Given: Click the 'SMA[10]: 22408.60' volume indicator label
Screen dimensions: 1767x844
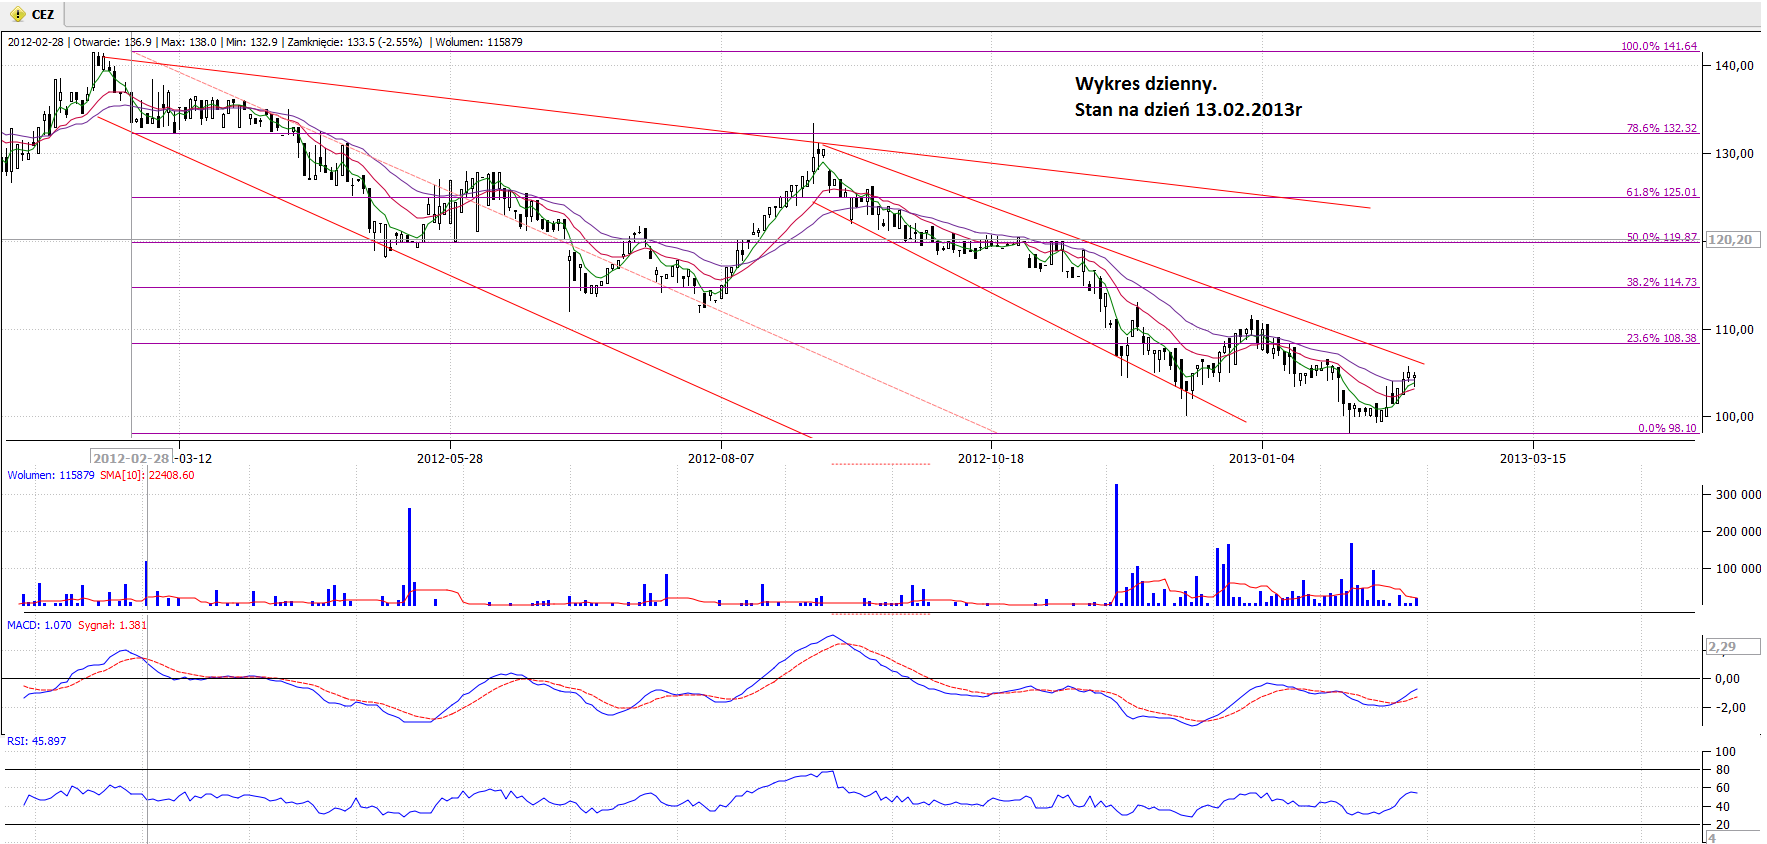Looking at the screenshot, I should pyautogui.click(x=147, y=475).
